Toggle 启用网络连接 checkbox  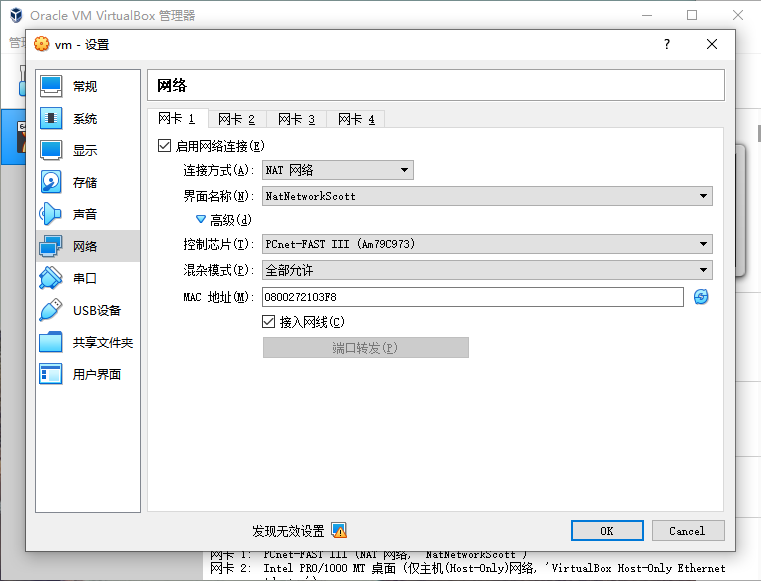click(165, 146)
